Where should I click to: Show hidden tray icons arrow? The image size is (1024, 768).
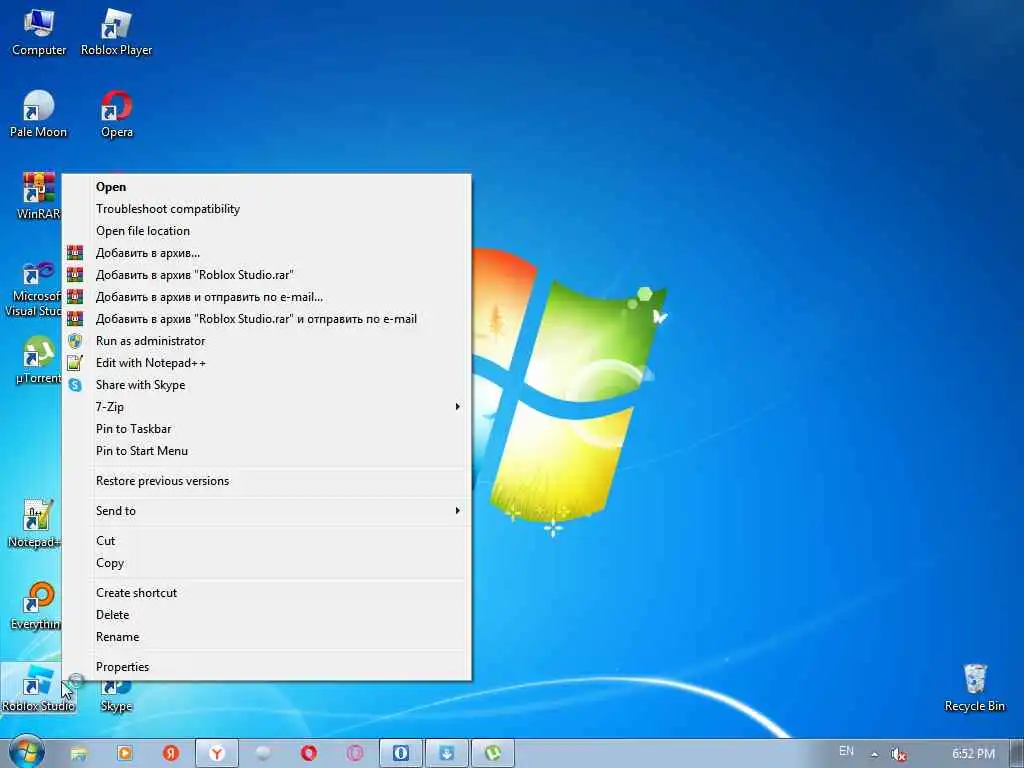point(874,754)
